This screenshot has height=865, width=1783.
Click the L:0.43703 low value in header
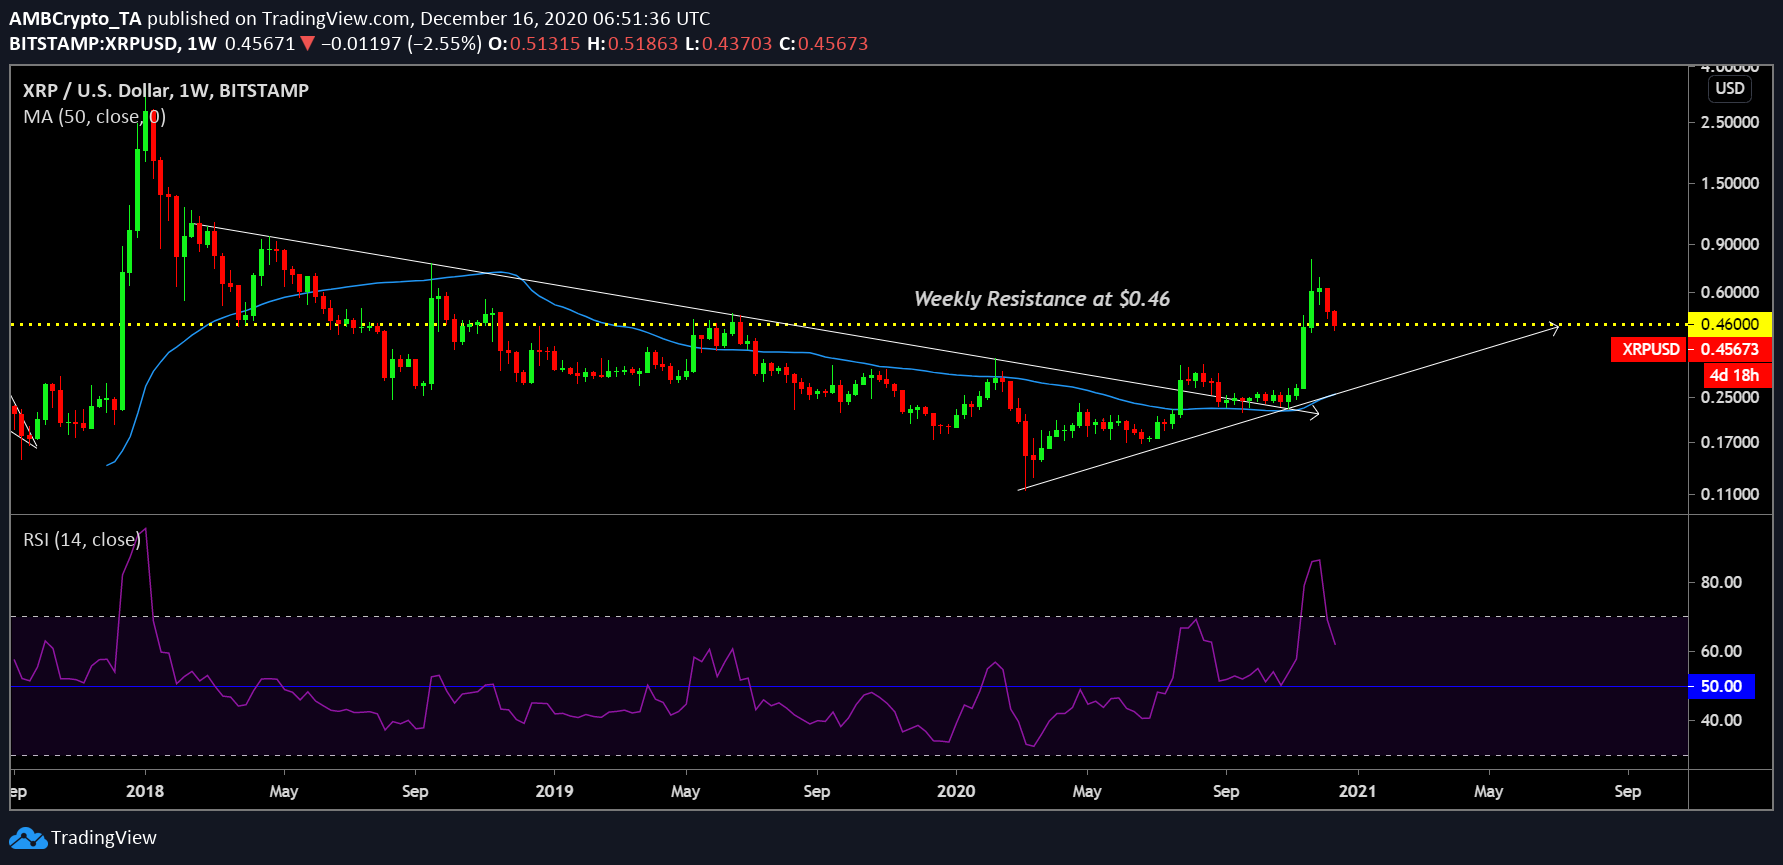[x=728, y=44]
